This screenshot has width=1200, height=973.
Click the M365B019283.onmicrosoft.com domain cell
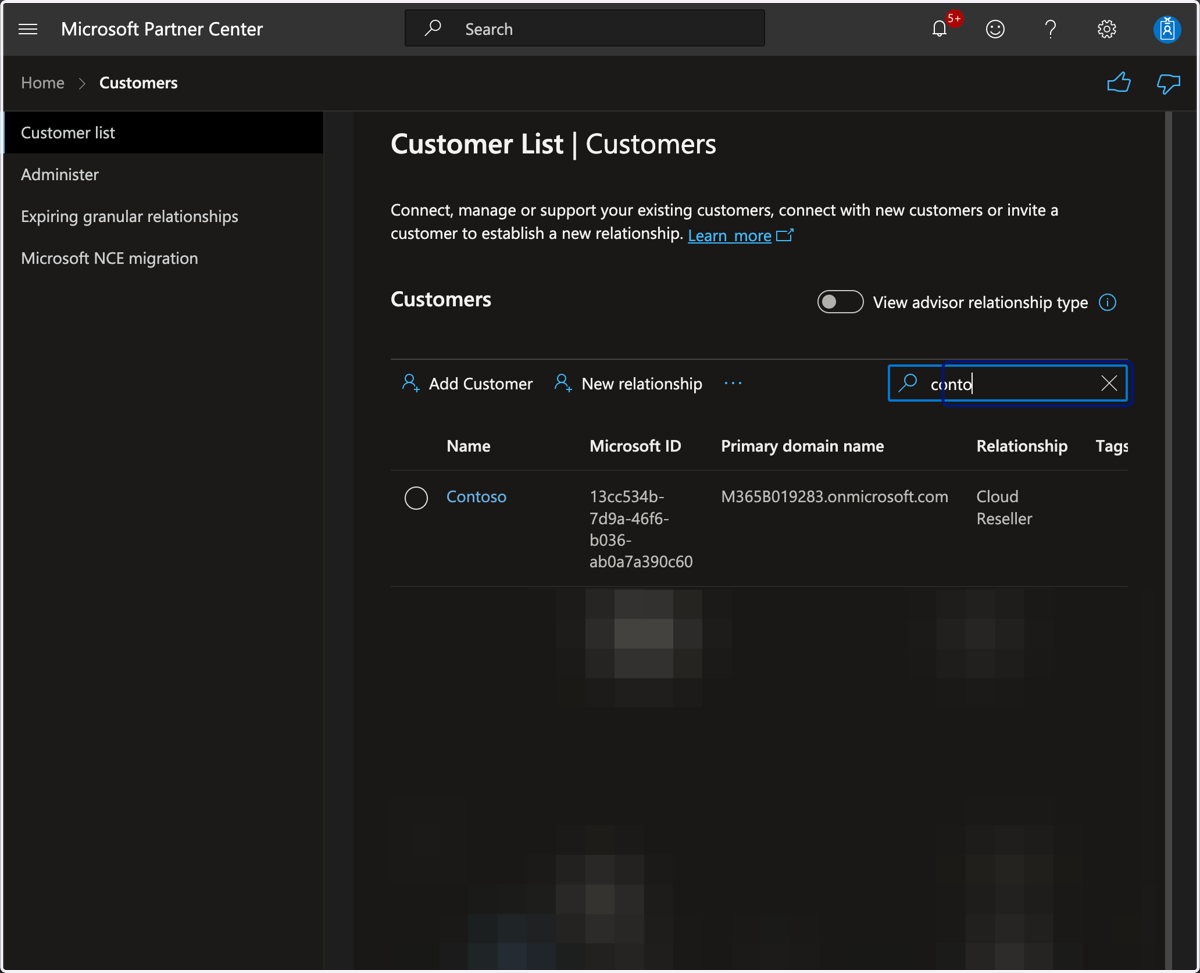pos(834,496)
